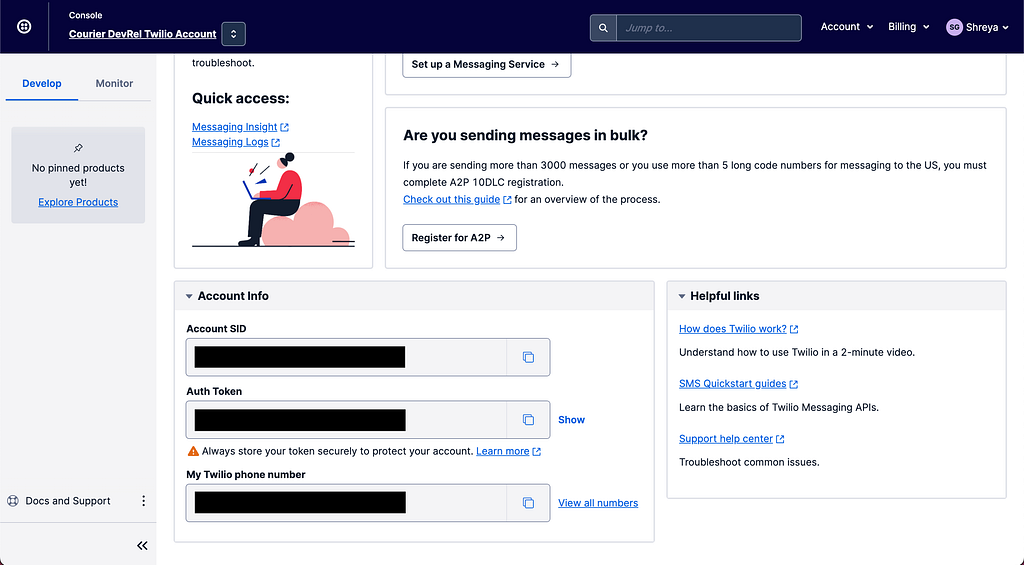Viewport: 1024px width, 565px height.
Task: Copy My Twilio phone number
Action: (x=528, y=503)
